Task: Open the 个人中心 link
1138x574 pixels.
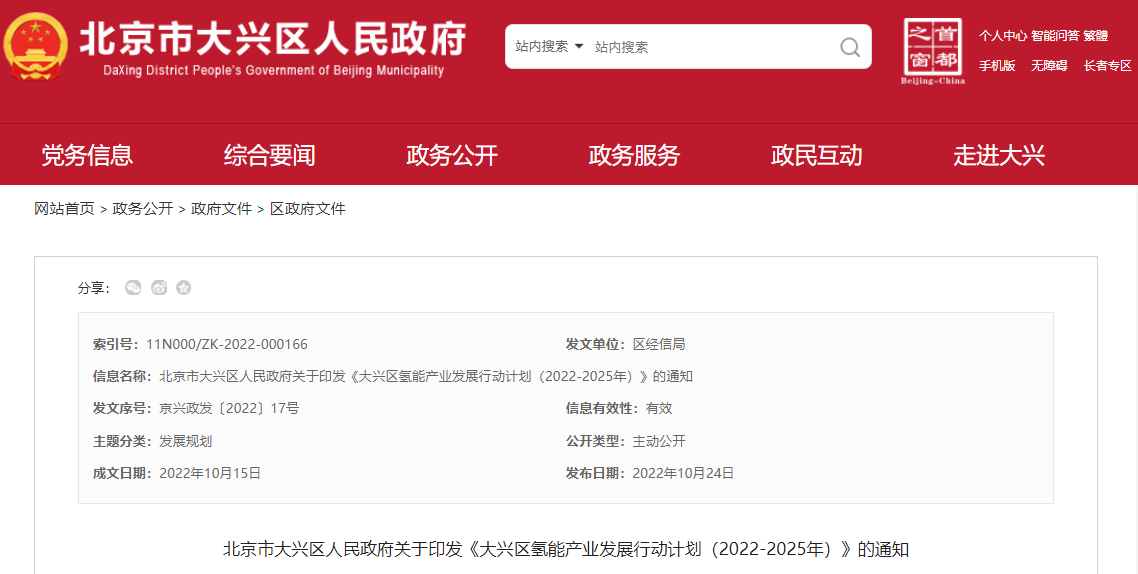Action: click(1002, 36)
